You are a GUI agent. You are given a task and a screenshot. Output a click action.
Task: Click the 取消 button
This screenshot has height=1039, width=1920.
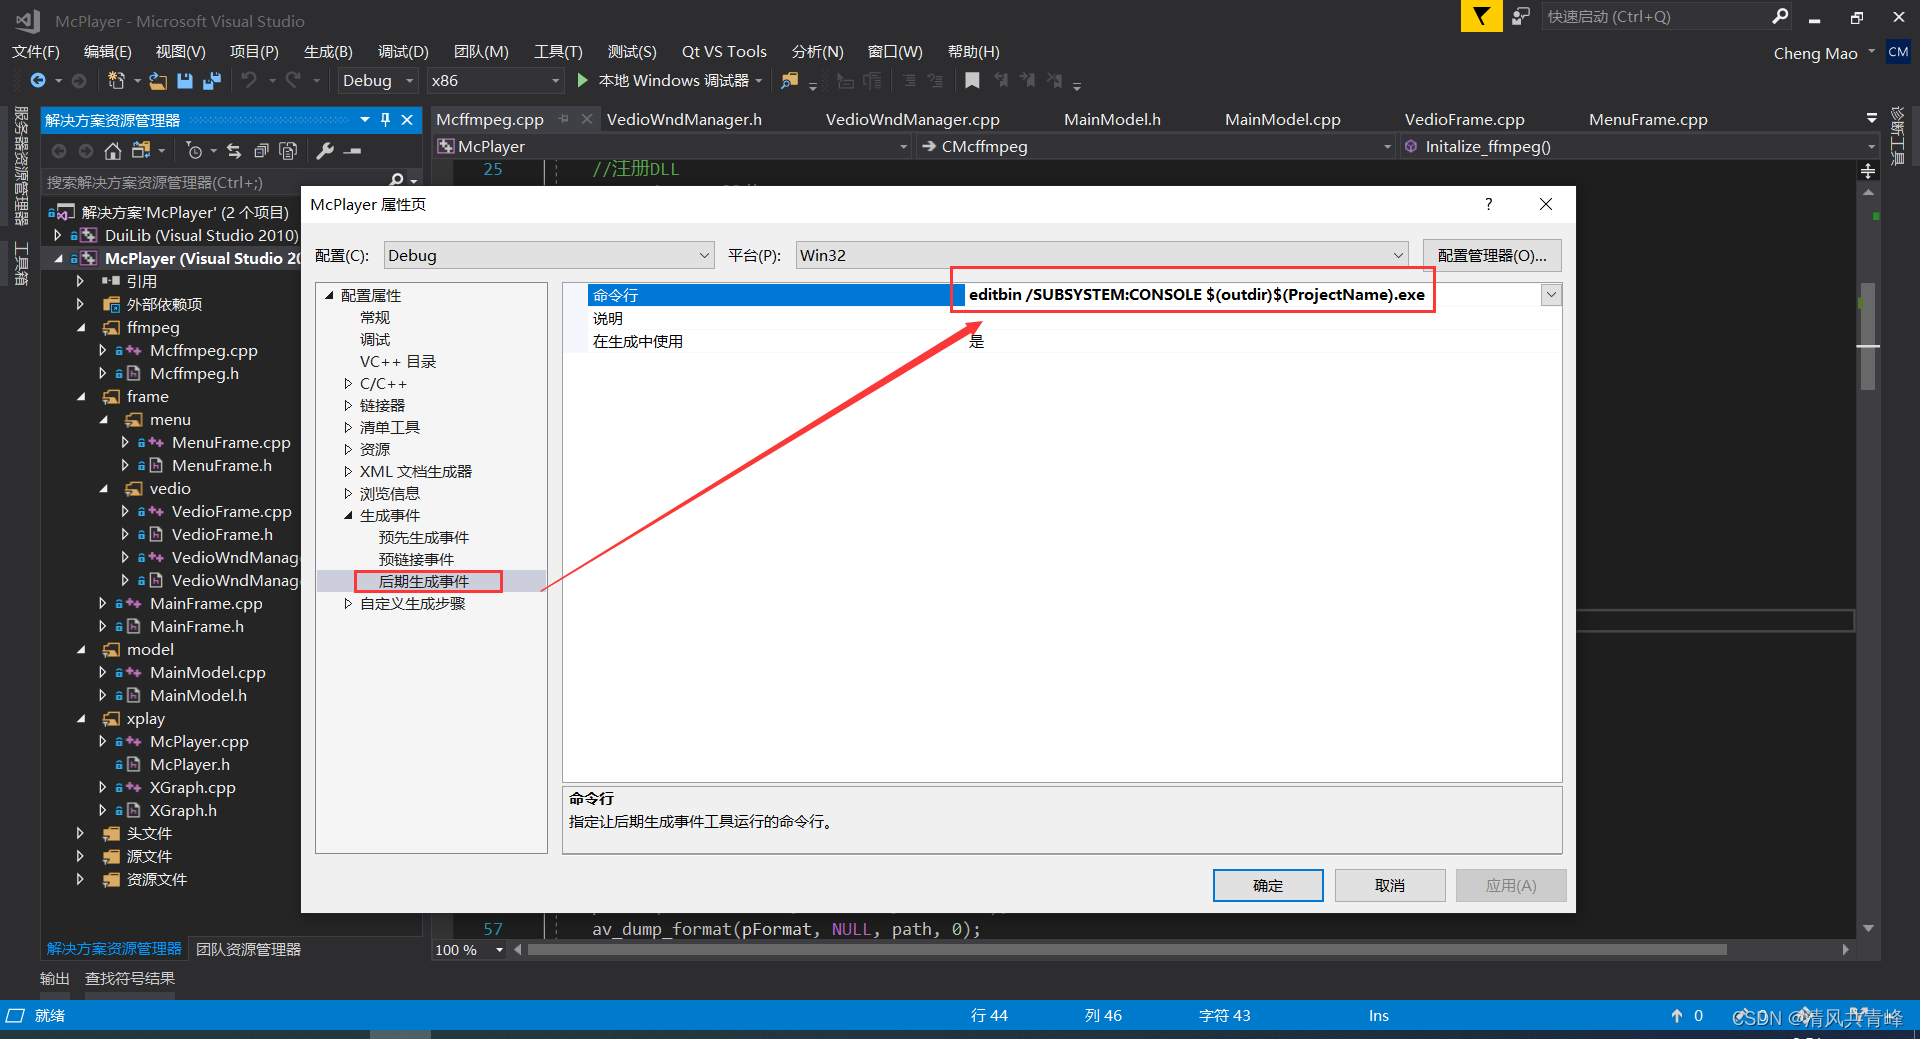click(1390, 885)
